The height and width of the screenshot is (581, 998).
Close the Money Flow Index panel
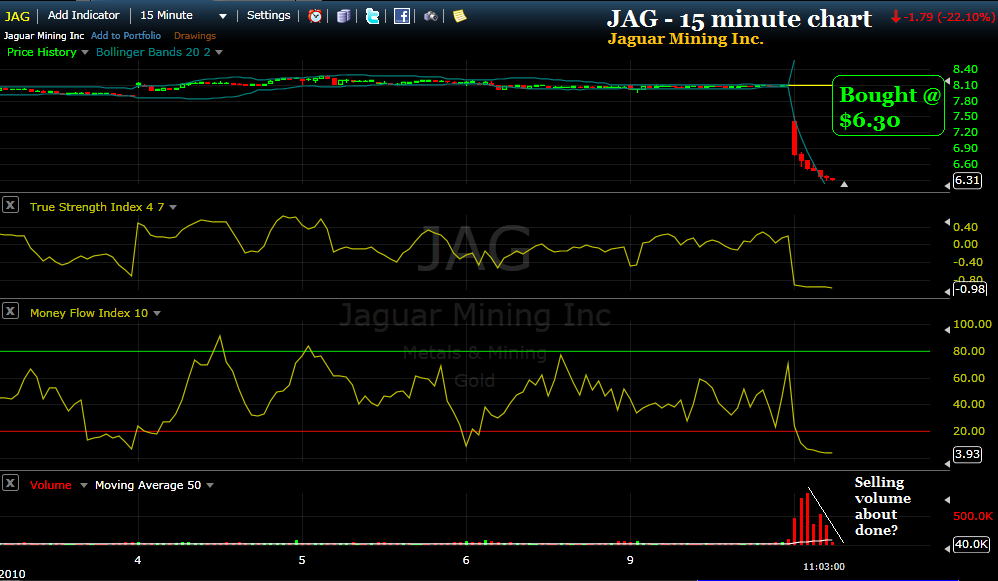point(11,313)
